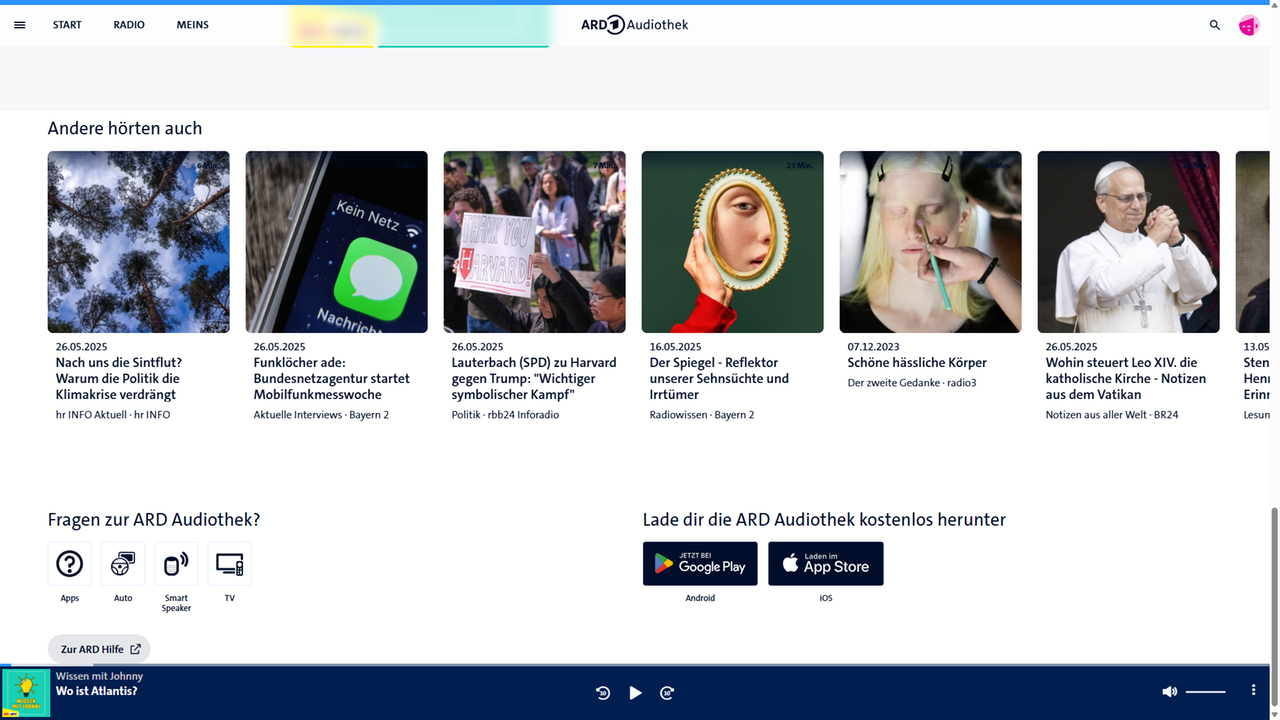This screenshot has width=1280, height=720.
Task: Open the Smart Speaker help icon
Action: 176,564
